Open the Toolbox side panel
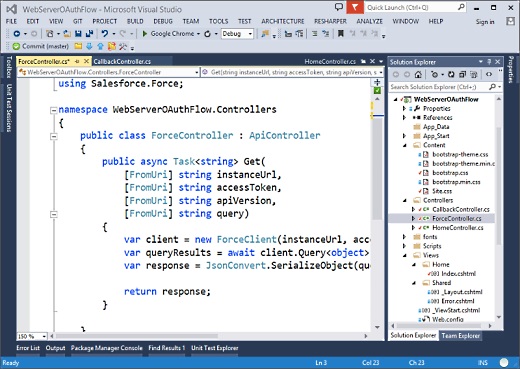Image resolution: width=520 pixels, height=369 pixels. coord(9,67)
